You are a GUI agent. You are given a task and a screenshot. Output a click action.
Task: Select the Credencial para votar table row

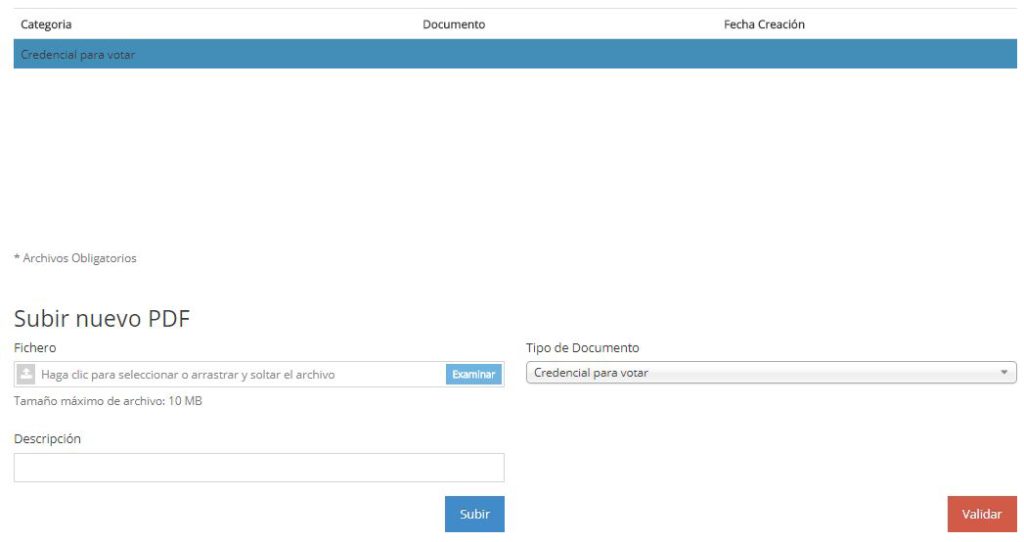pos(78,54)
